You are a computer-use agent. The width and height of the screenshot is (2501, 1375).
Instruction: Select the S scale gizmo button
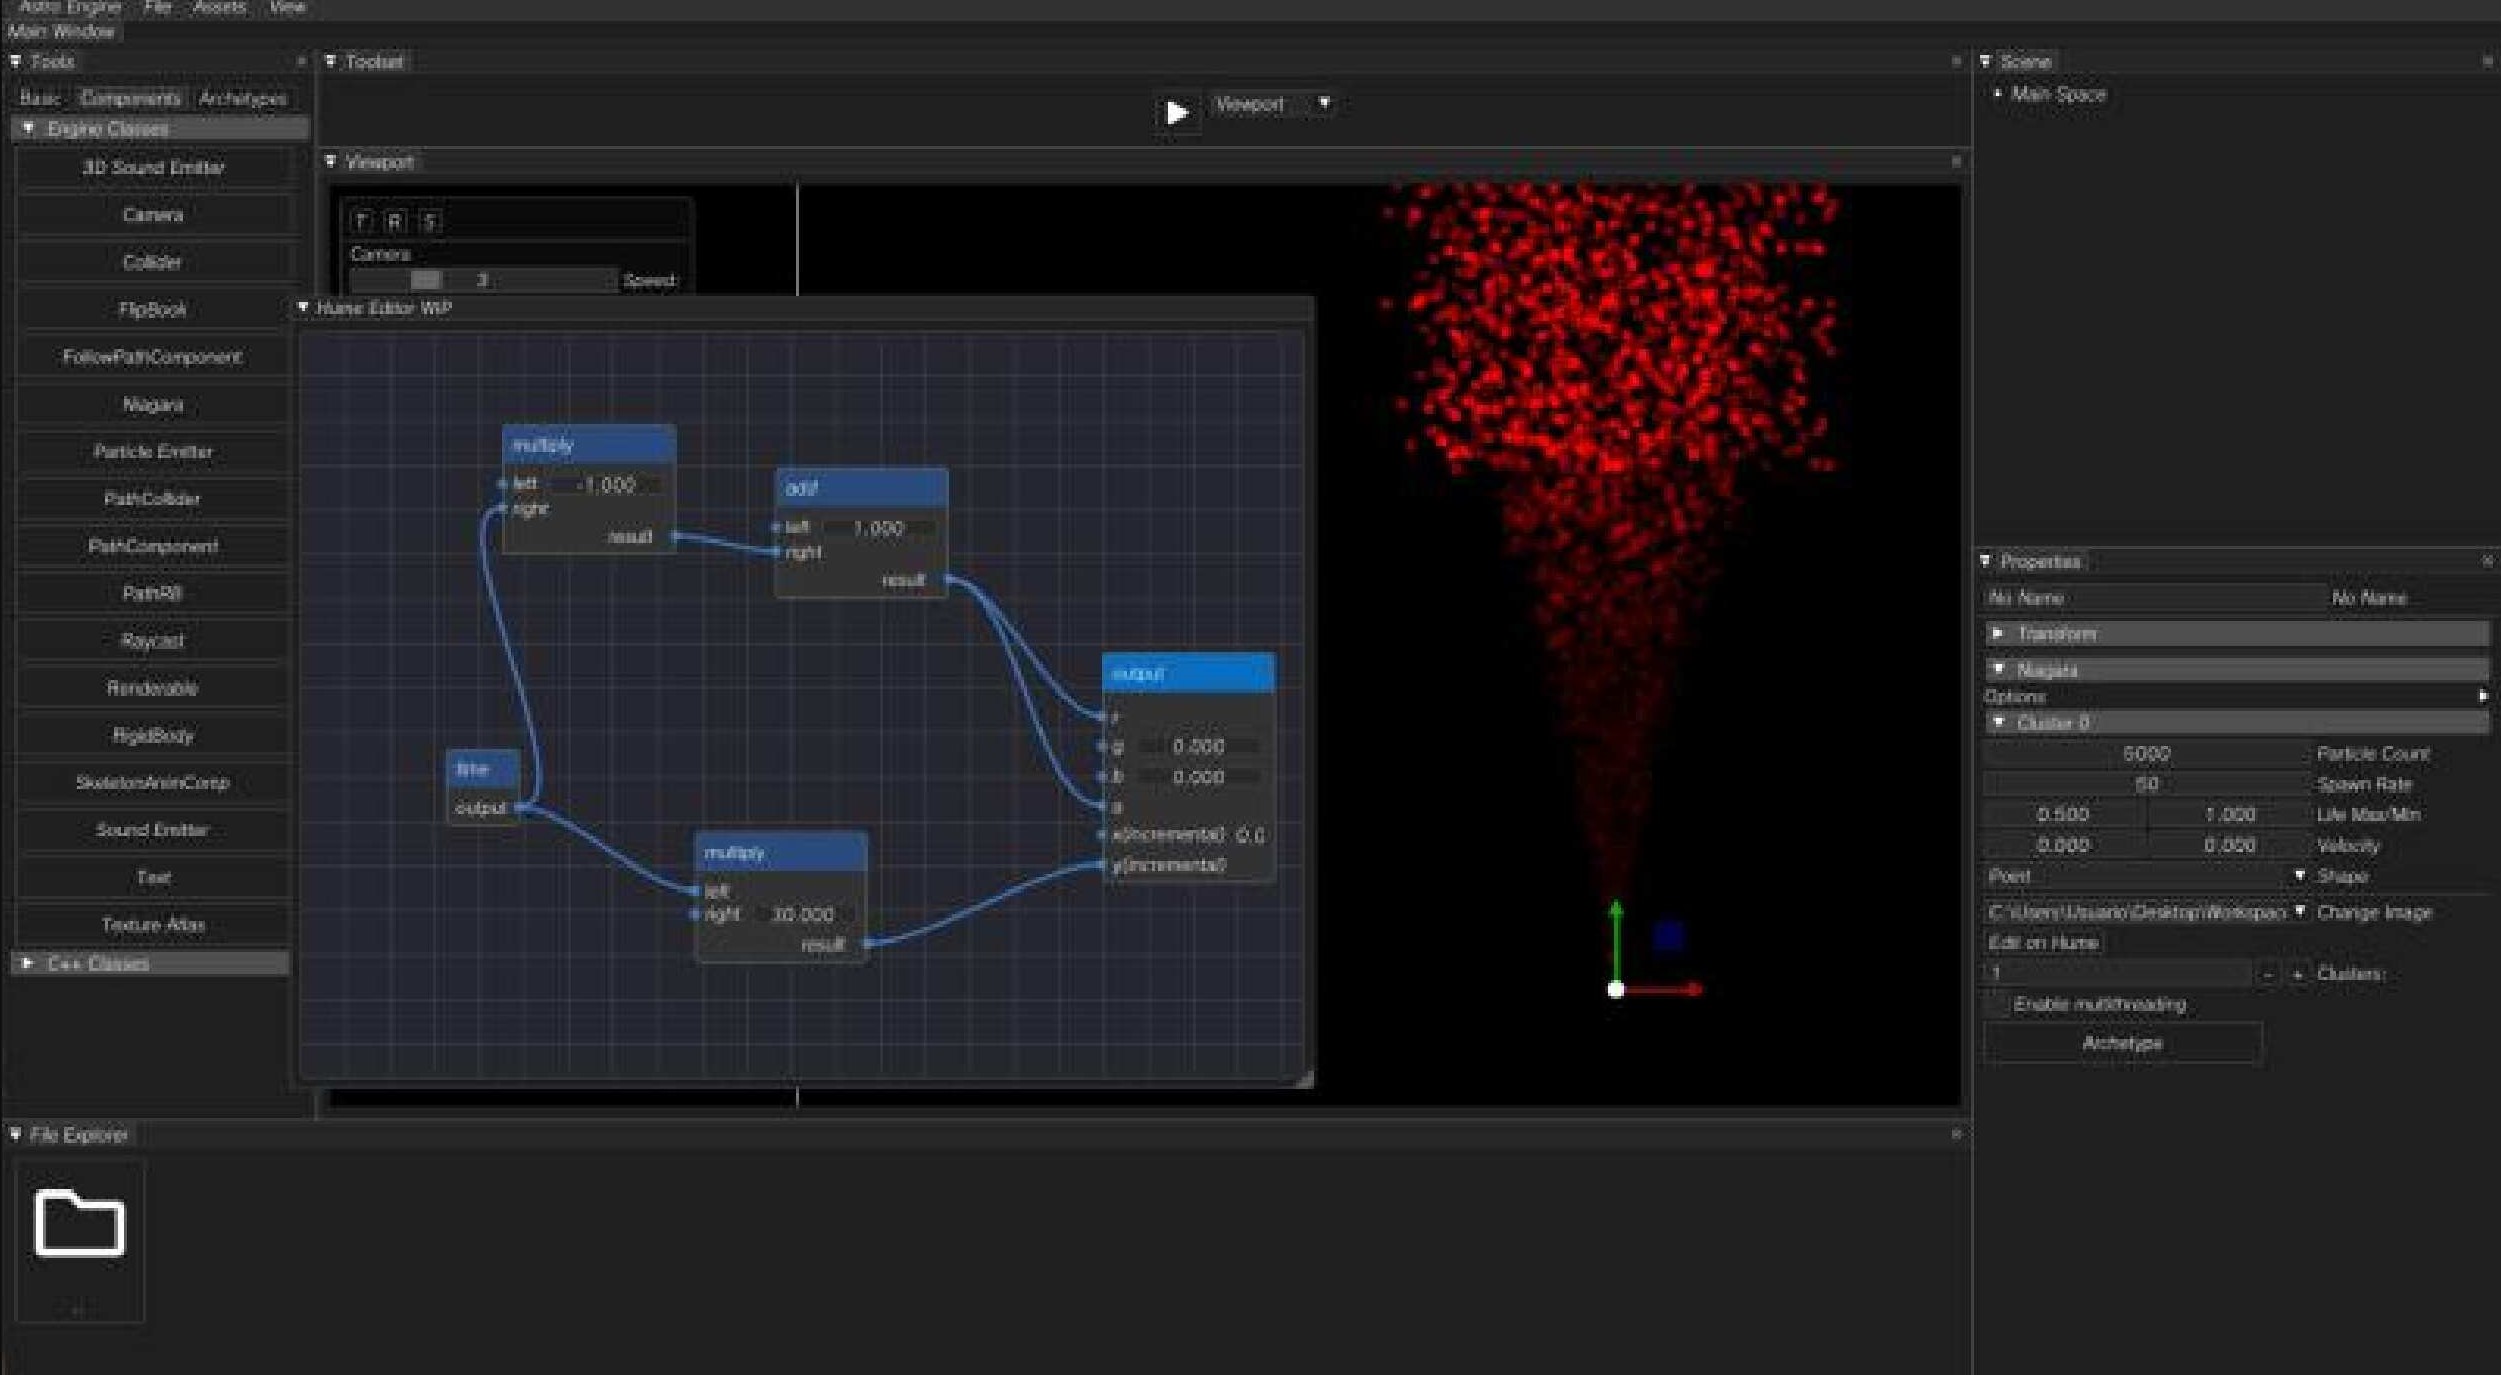pos(430,221)
